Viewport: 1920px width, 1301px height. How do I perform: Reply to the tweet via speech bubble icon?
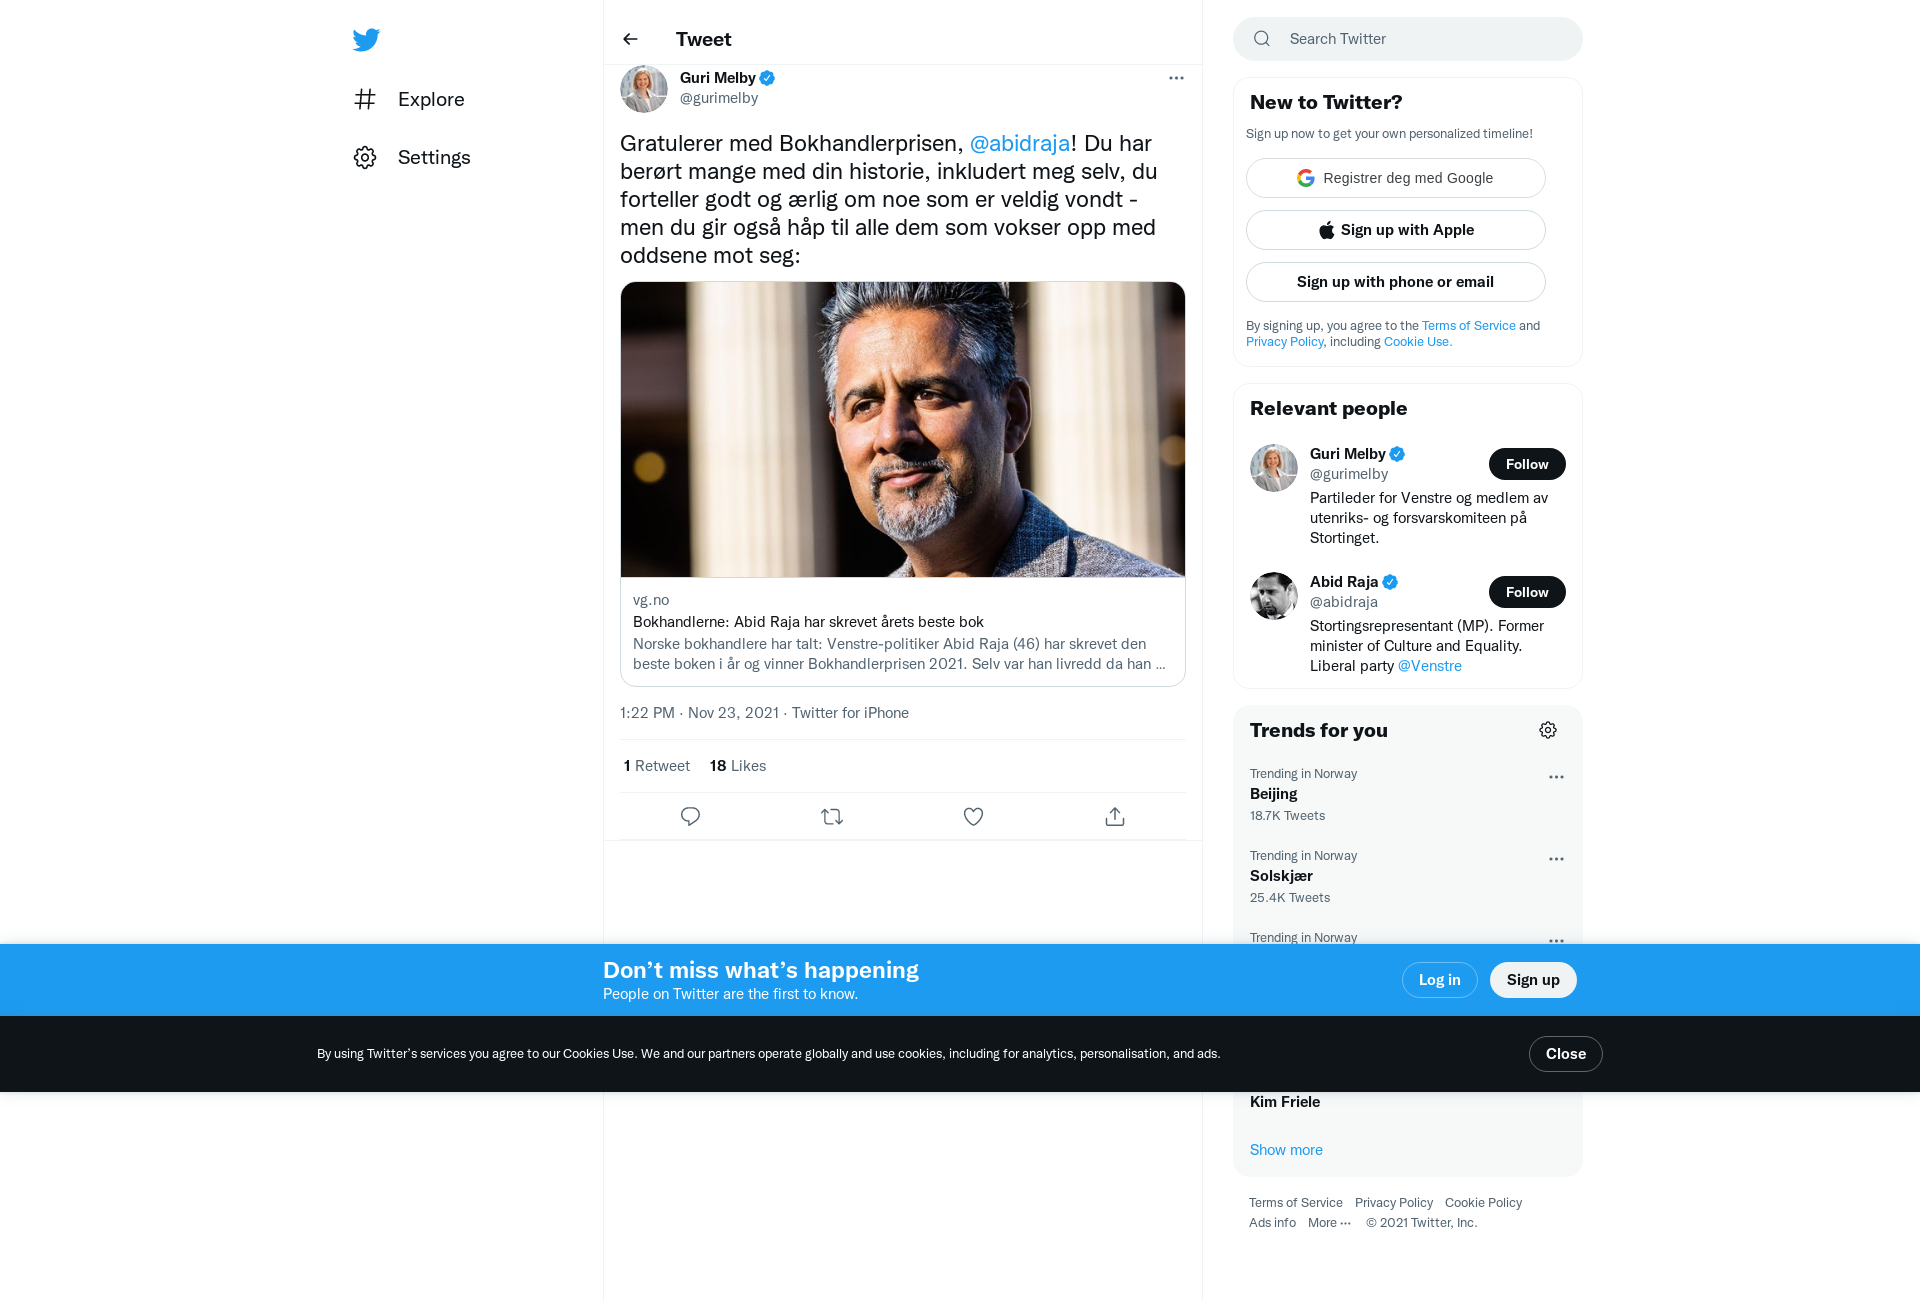pos(690,817)
